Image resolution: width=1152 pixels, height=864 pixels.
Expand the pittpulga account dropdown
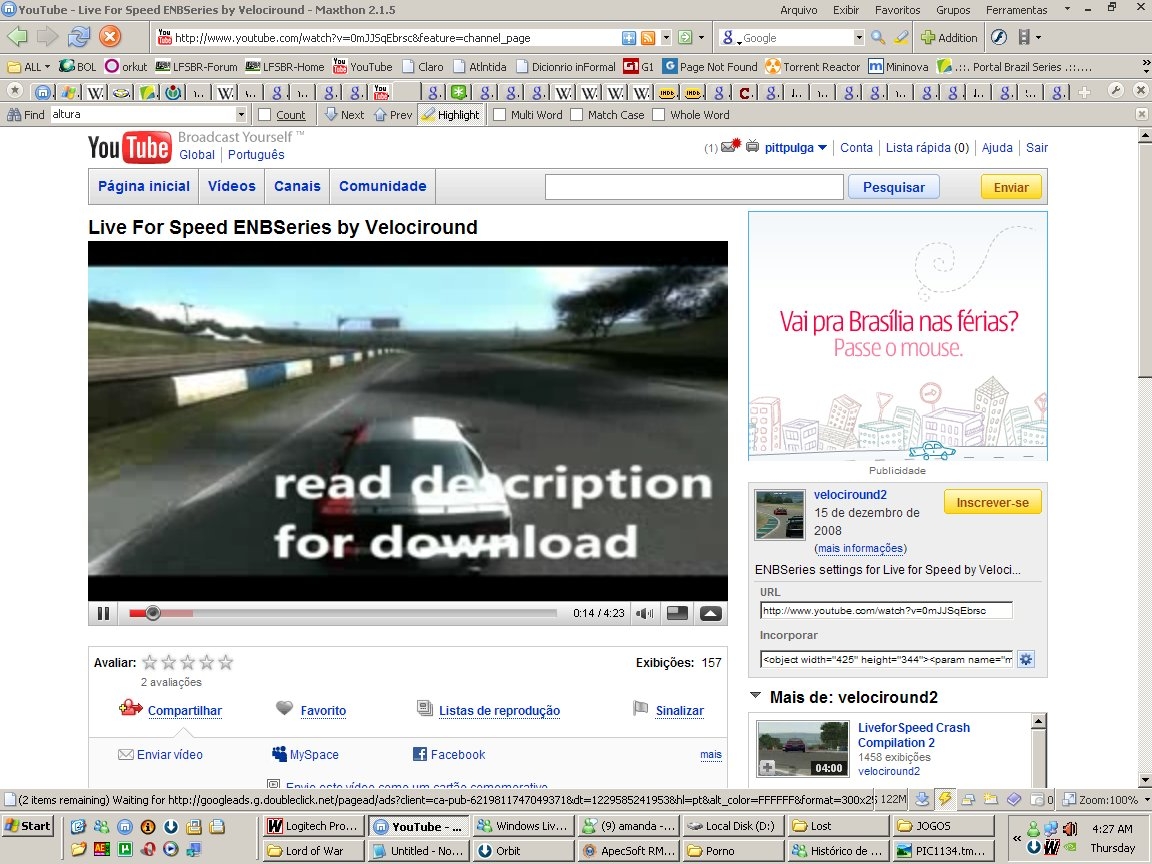point(823,148)
